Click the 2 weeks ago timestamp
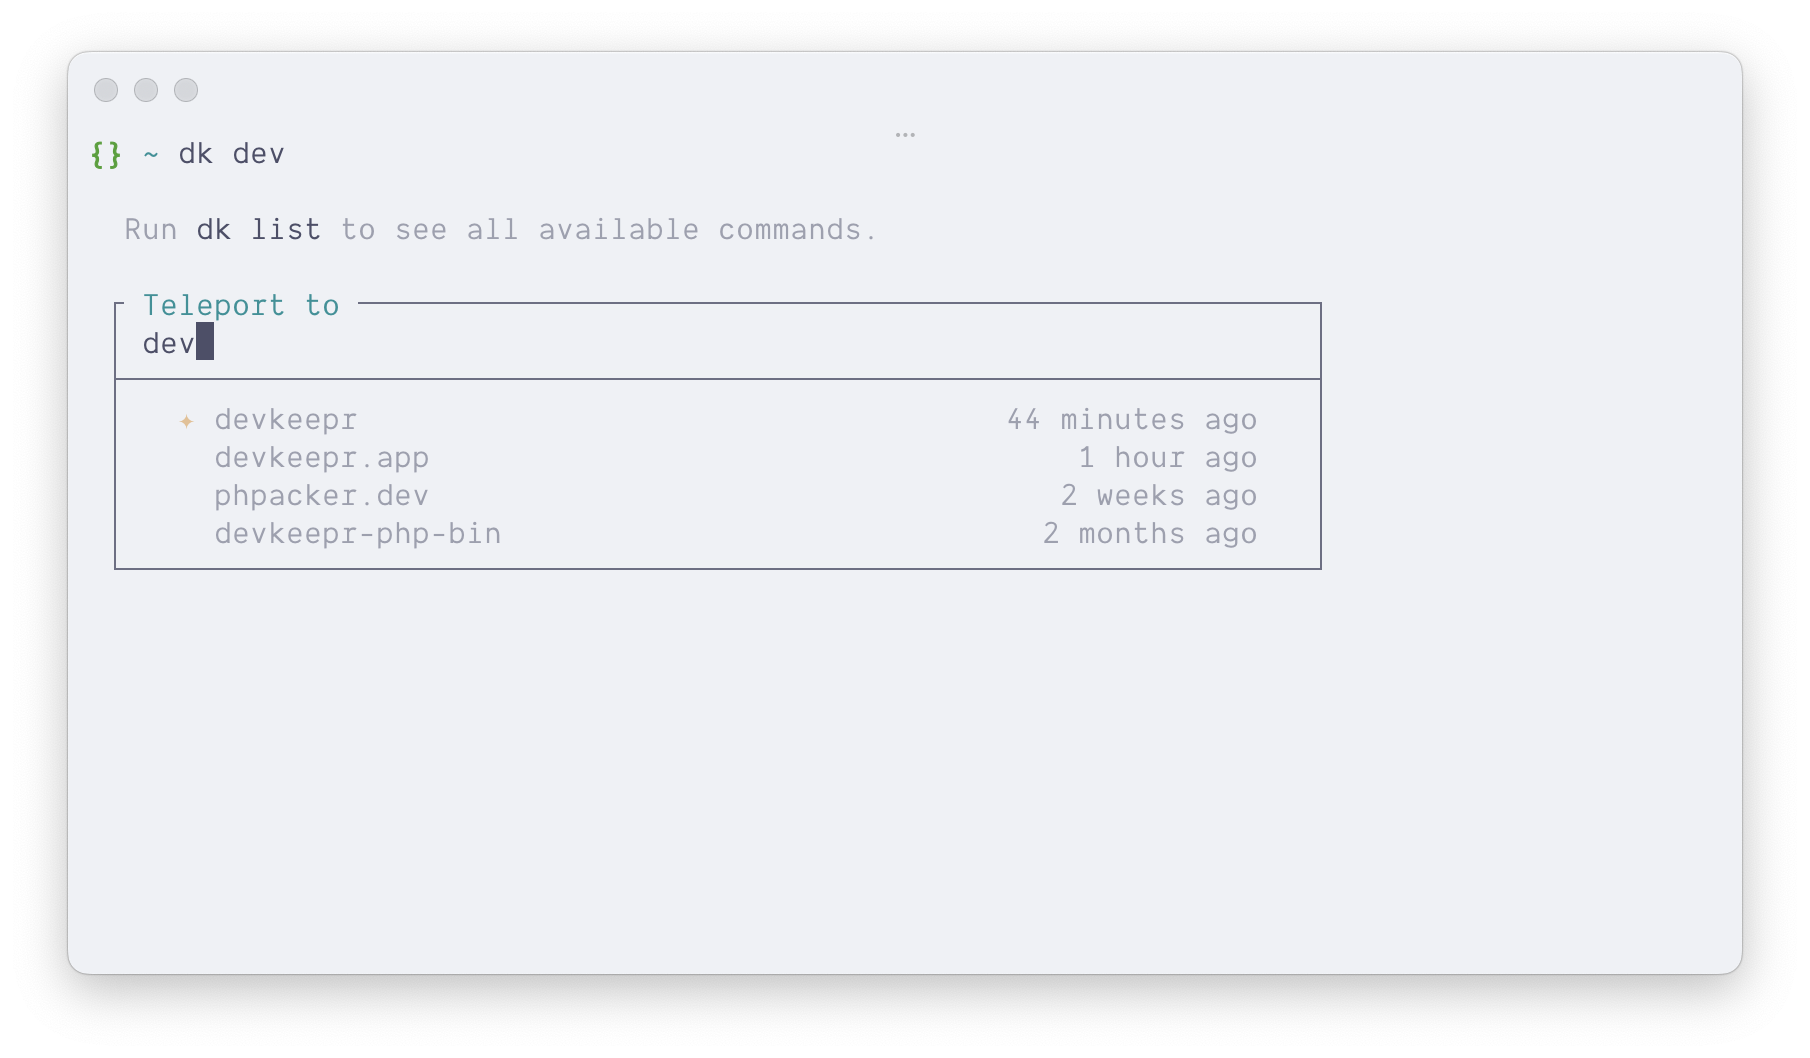The height and width of the screenshot is (1058, 1810). click(x=1159, y=496)
